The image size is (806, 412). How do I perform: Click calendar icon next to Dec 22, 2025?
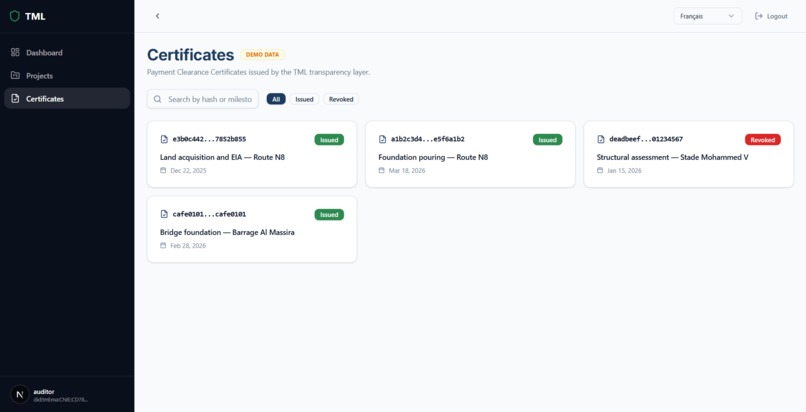163,171
